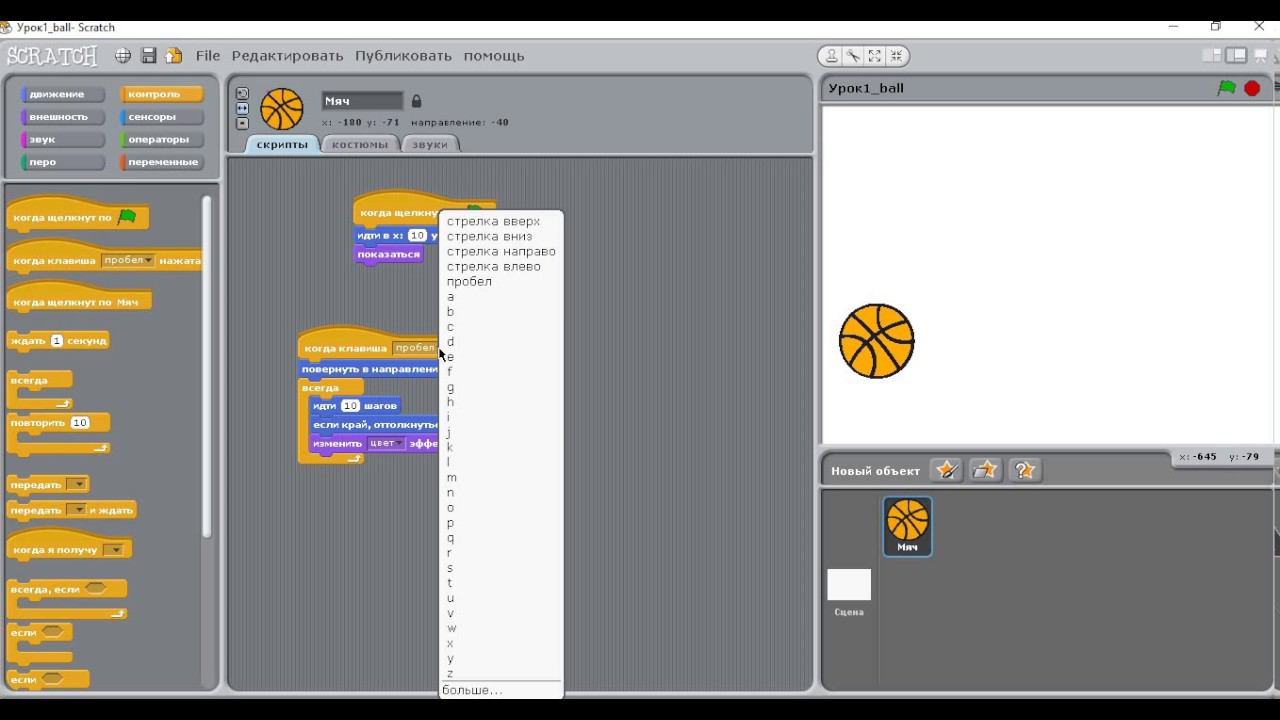Viewport: 1280px width, 720px height.
Task: Select the Мяч sprite in sprite list
Action: pos(907,526)
